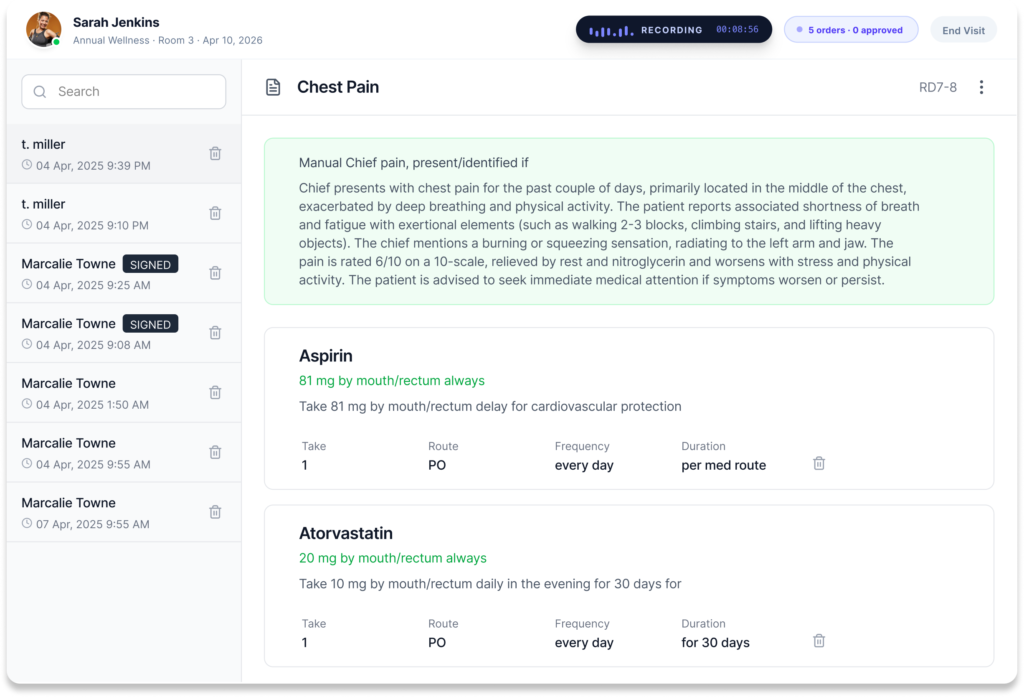Click SIGNED badge on the 9:25 AM note
1024x697 pixels.
point(150,265)
